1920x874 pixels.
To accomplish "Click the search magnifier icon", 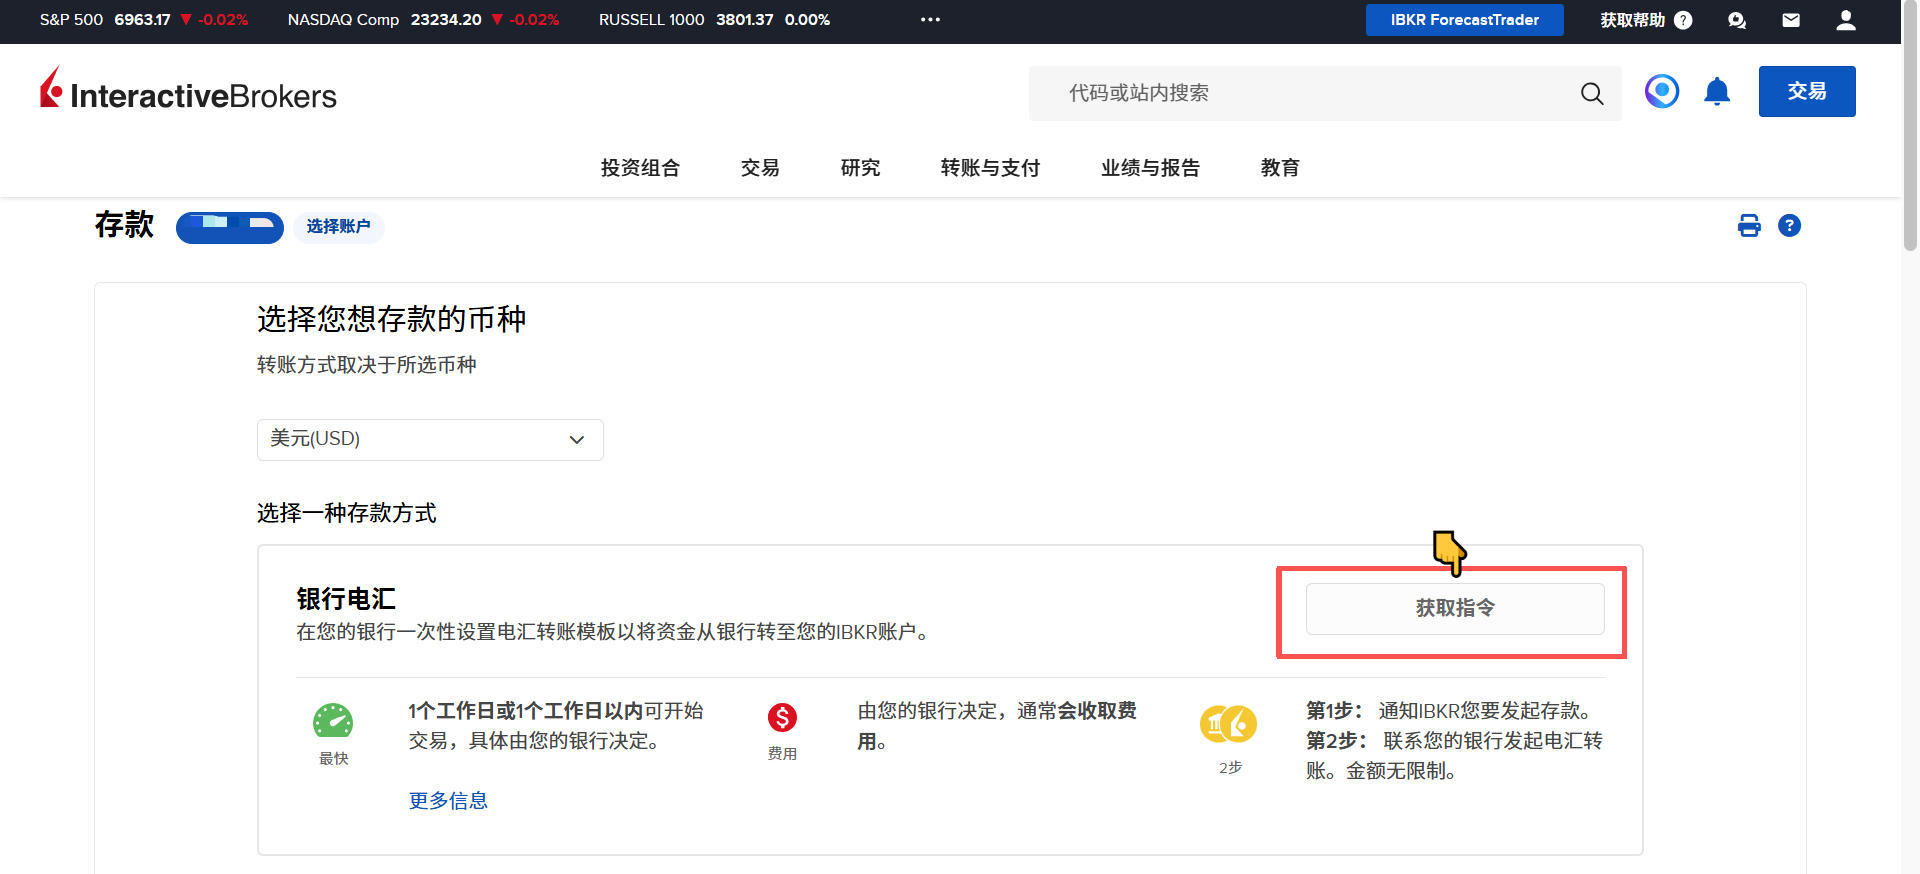I will pyautogui.click(x=1591, y=94).
